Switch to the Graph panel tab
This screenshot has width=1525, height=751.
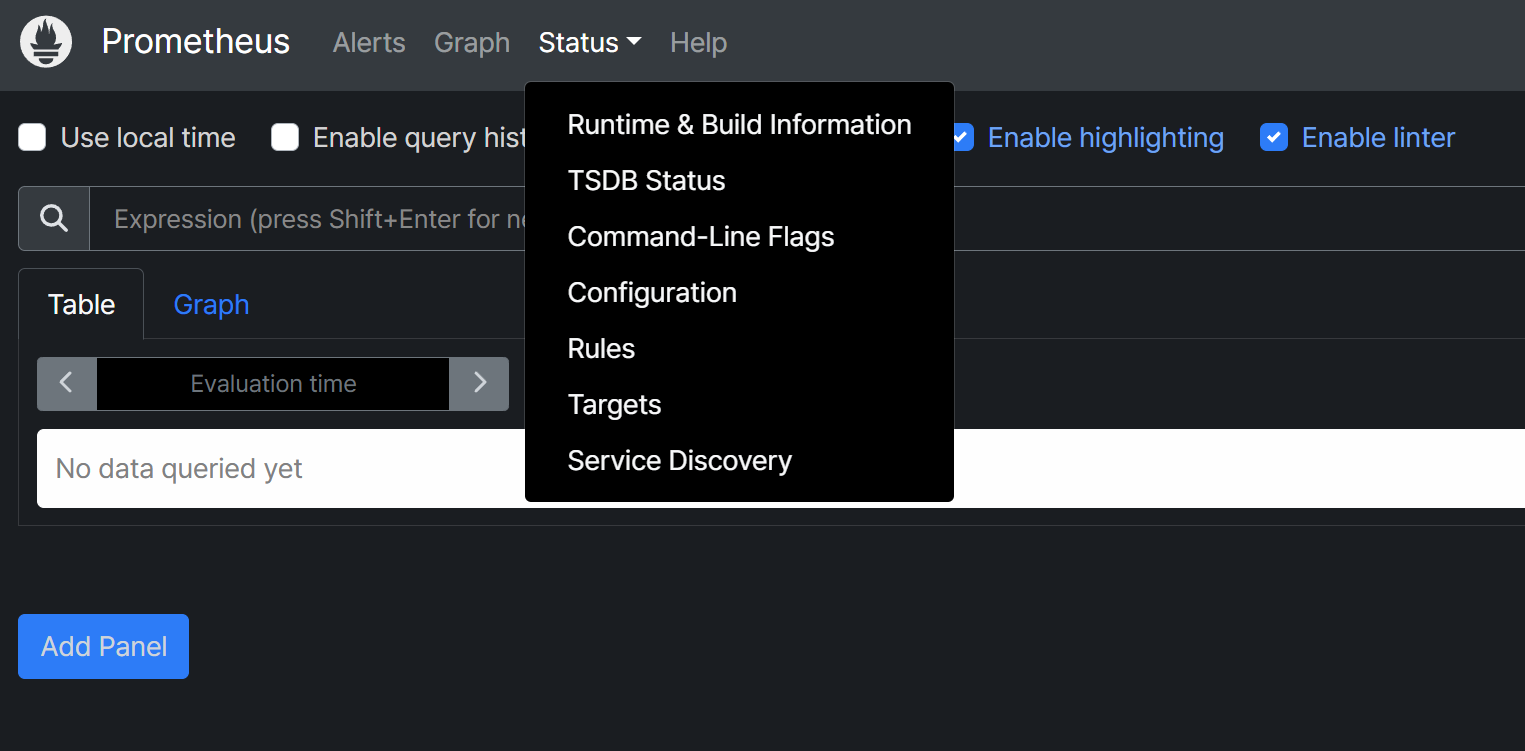[211, 304]
